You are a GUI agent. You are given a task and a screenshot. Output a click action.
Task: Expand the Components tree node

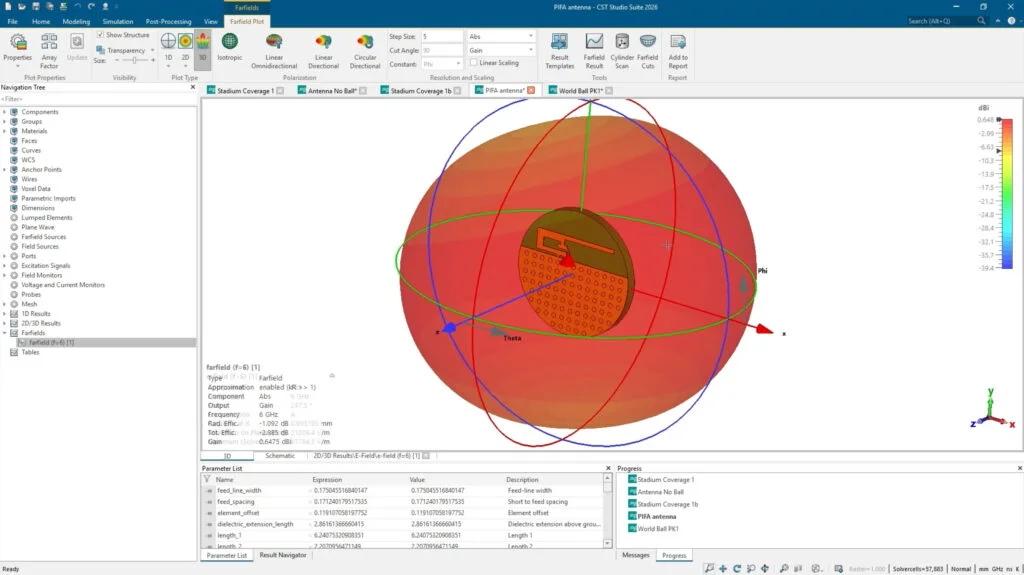pos(5,112)
